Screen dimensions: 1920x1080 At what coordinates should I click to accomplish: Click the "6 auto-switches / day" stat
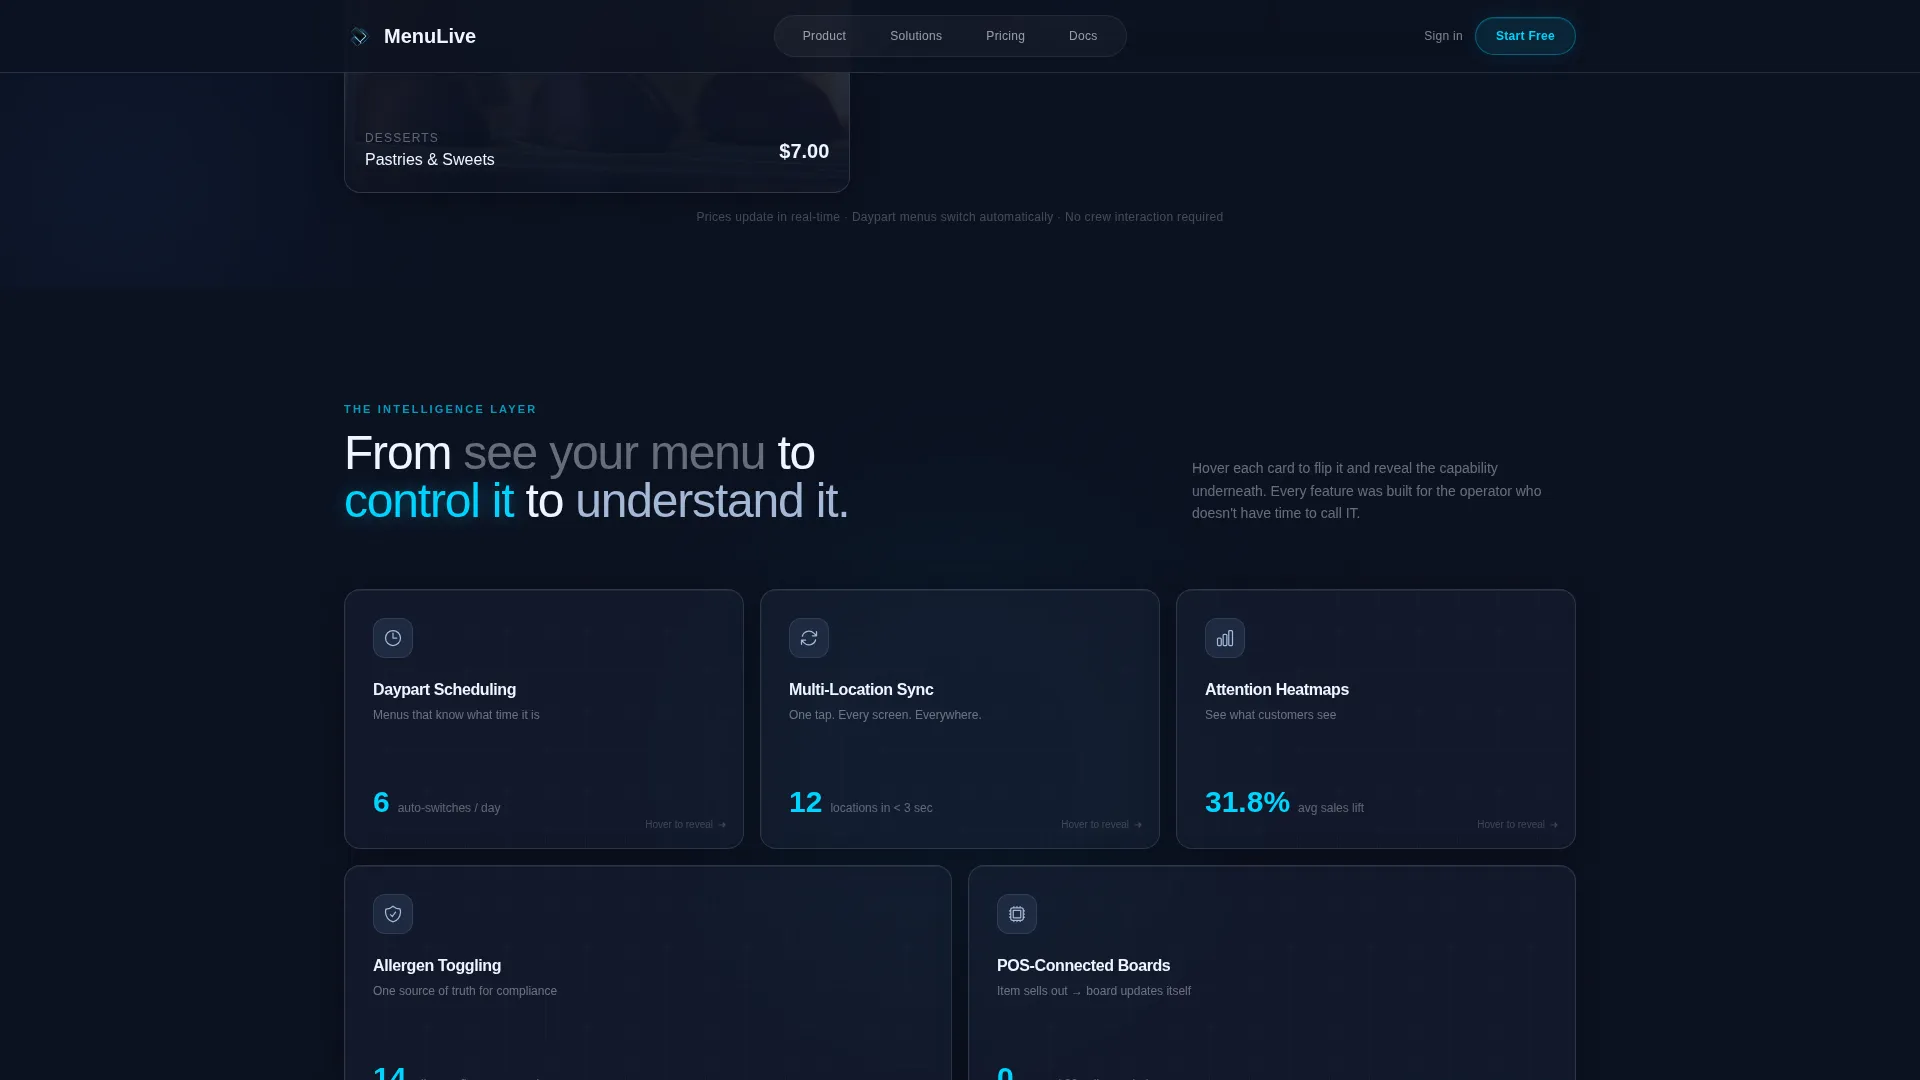click(437, 803)
